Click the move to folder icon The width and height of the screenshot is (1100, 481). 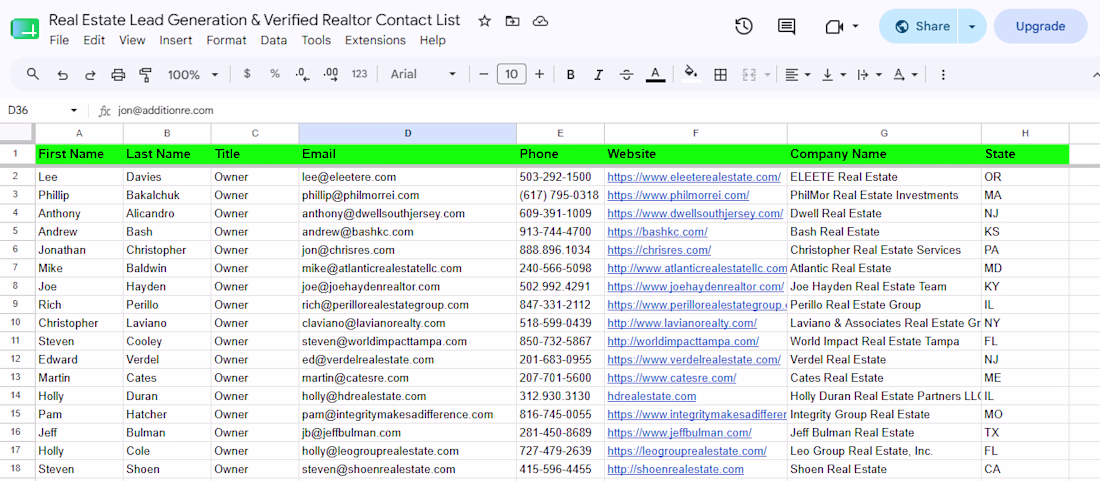pyautogui.click(x=513, y=21)
